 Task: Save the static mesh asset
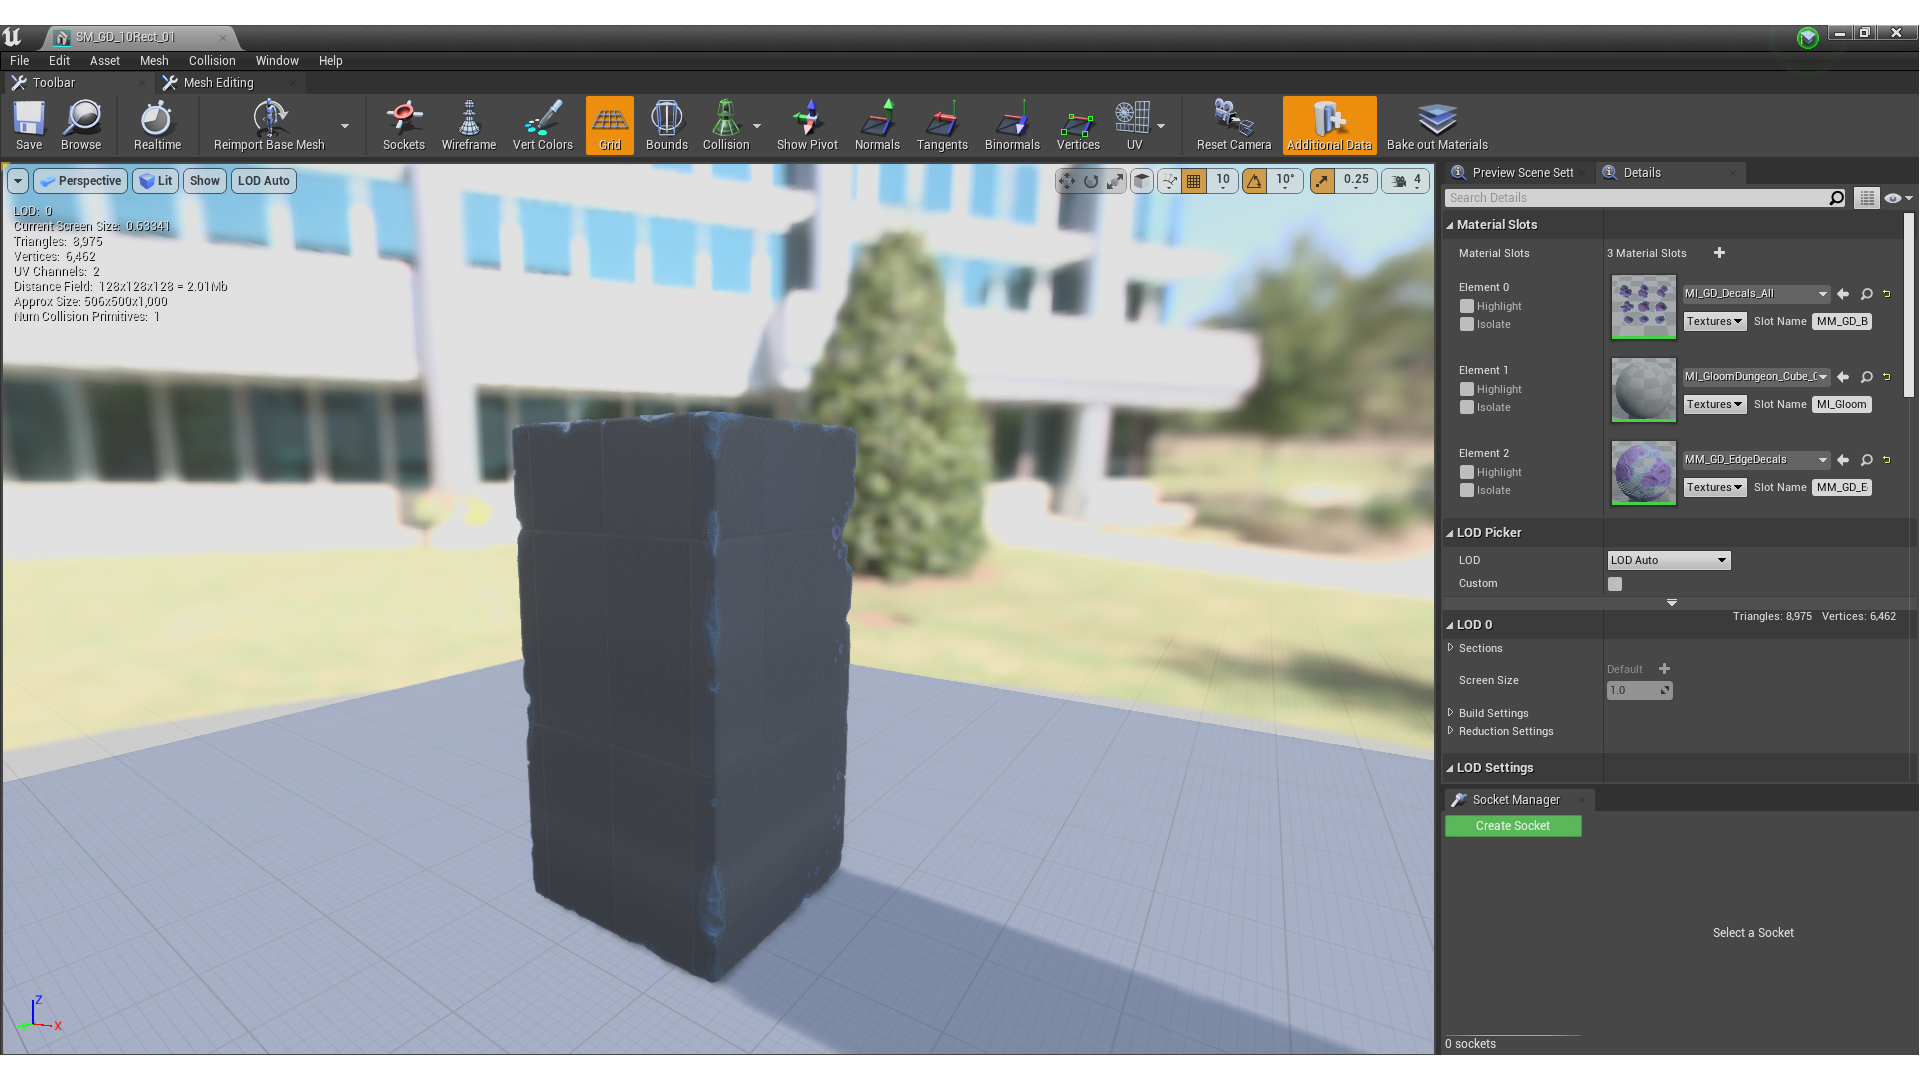pos(29,125)
